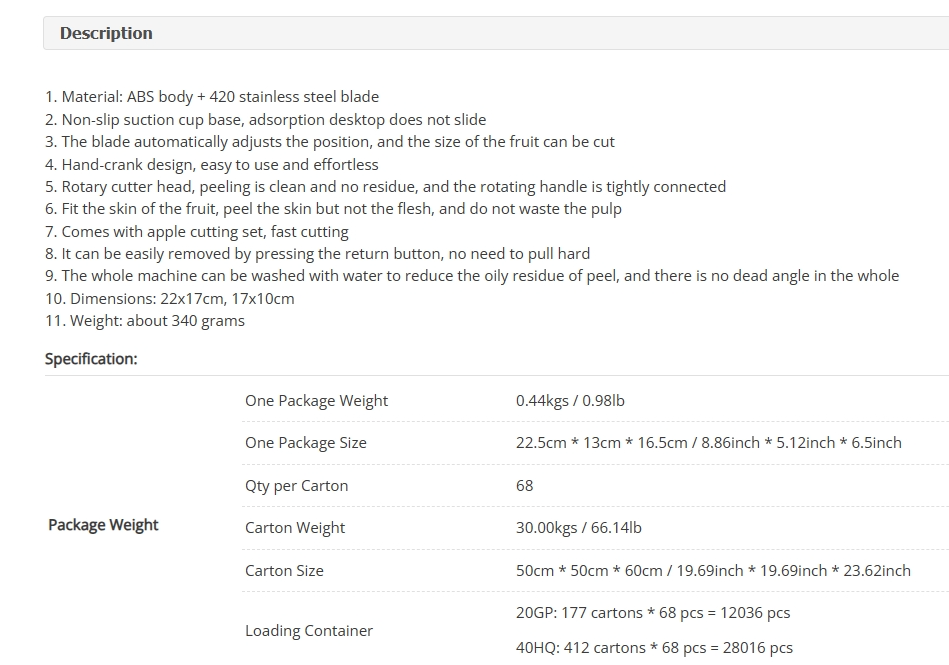Select the Loading Container label
Viewport: 949px width, 665px height.
coord(309,631)
